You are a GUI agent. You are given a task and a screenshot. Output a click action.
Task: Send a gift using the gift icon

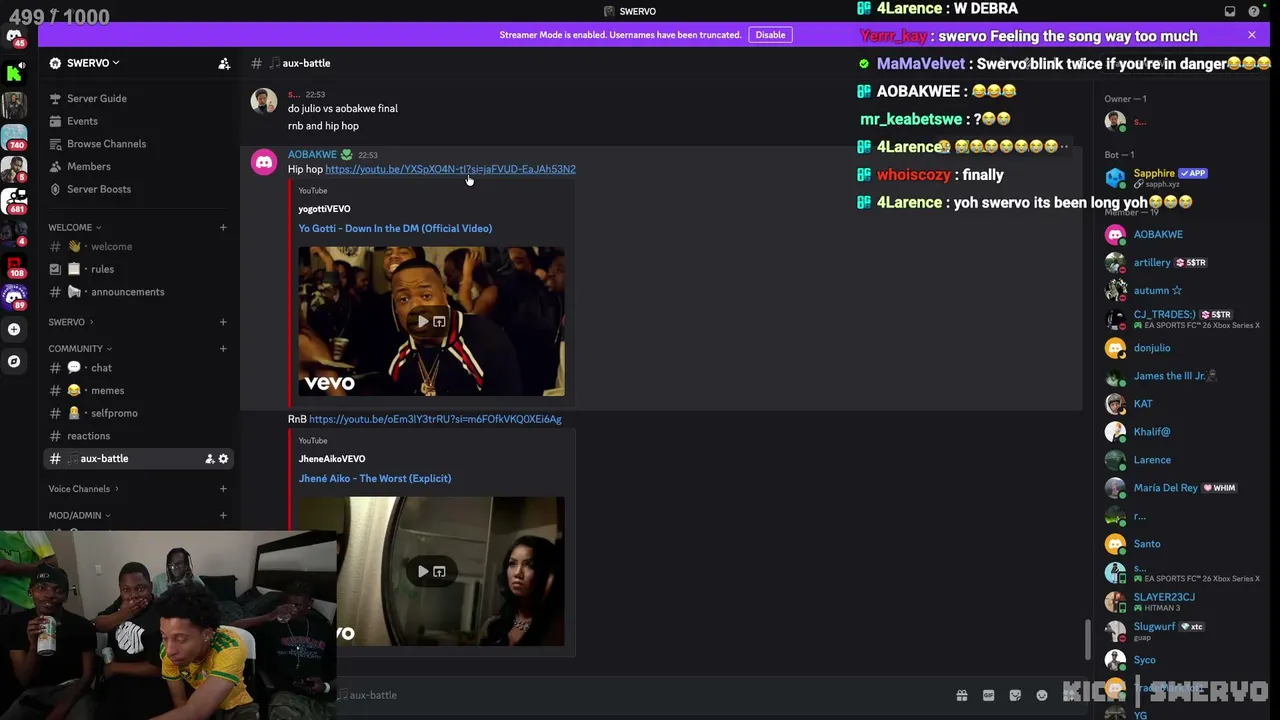(962, 695)
